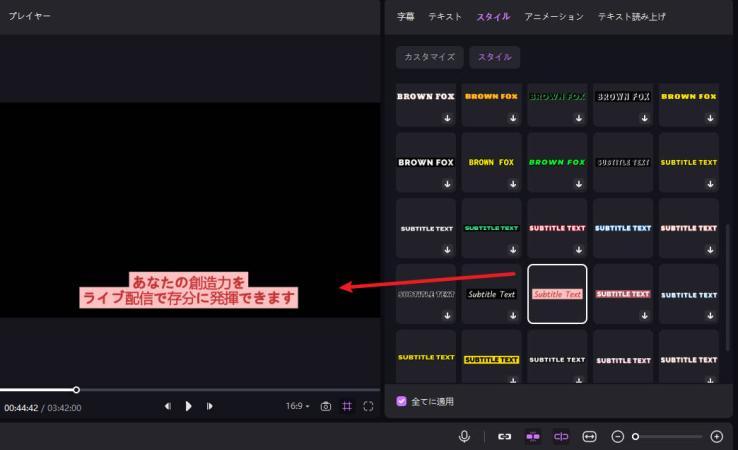Download the black-box italic Subtitle Text style
738x450 pixels.
[x=513, y=316]
